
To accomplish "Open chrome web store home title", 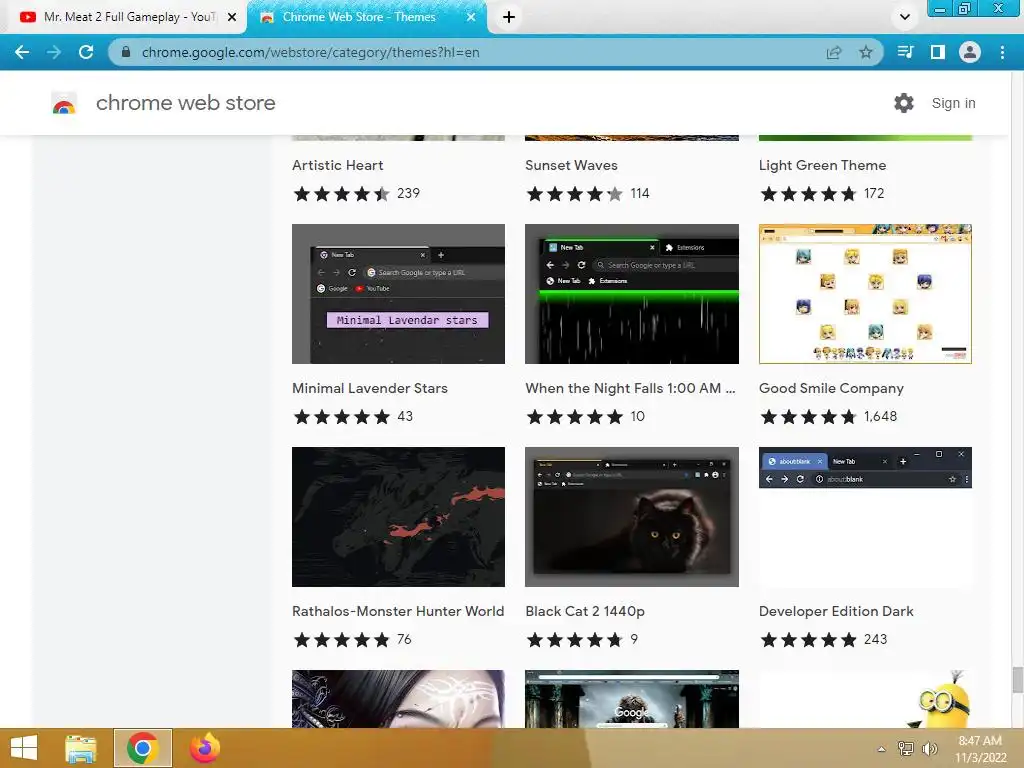I will point(185,103).
